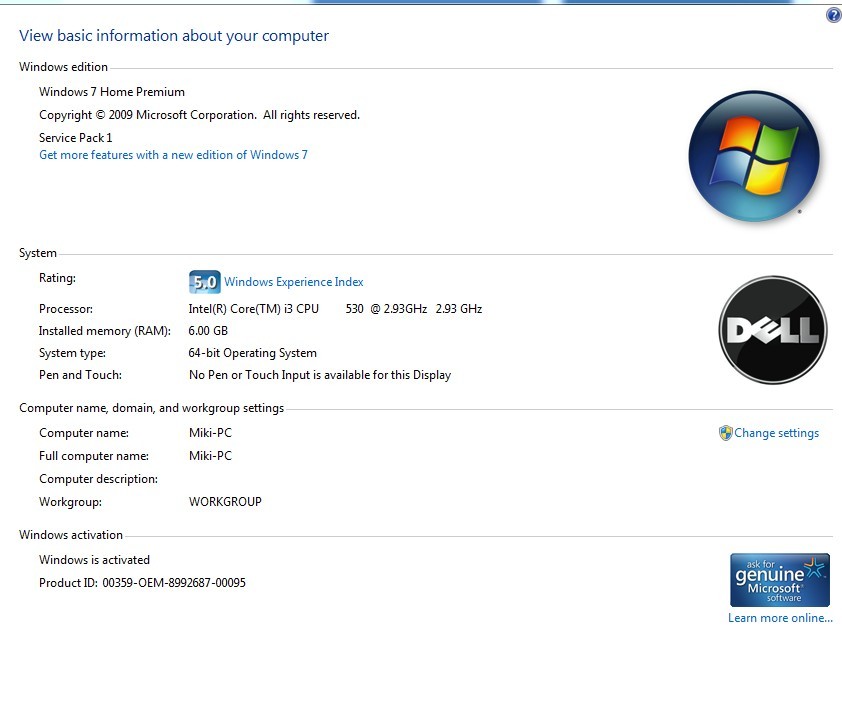
Task: Click the Windows logo orb image
Action: click(754, 157)
